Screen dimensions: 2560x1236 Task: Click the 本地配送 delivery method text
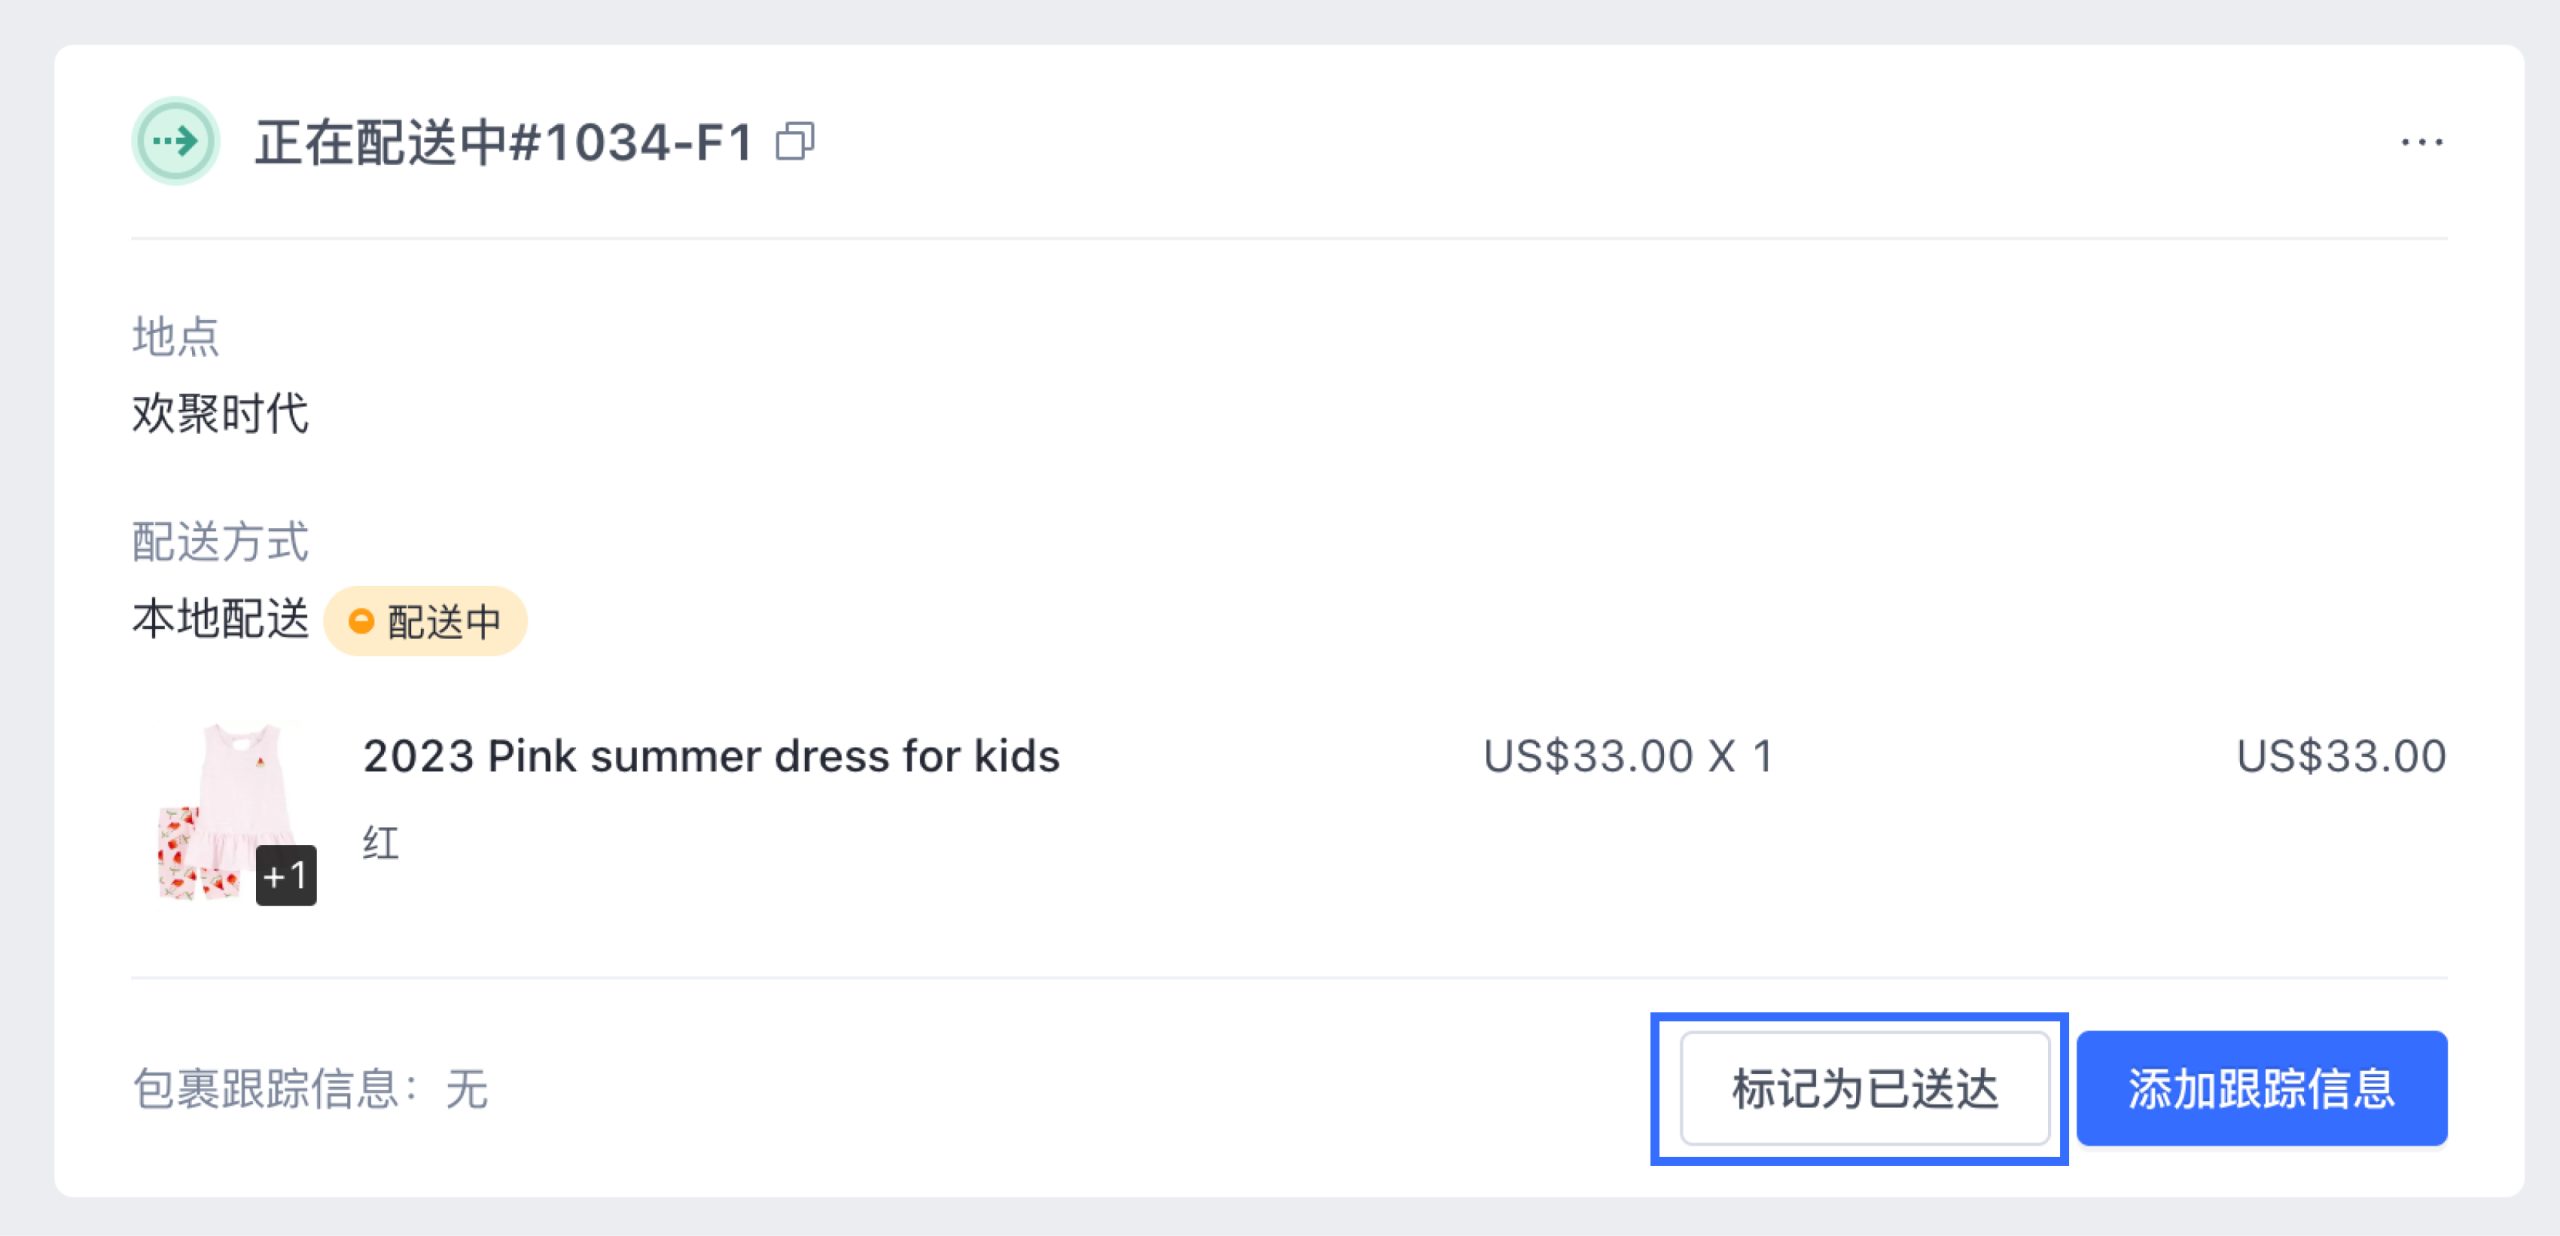click(220, 619)
